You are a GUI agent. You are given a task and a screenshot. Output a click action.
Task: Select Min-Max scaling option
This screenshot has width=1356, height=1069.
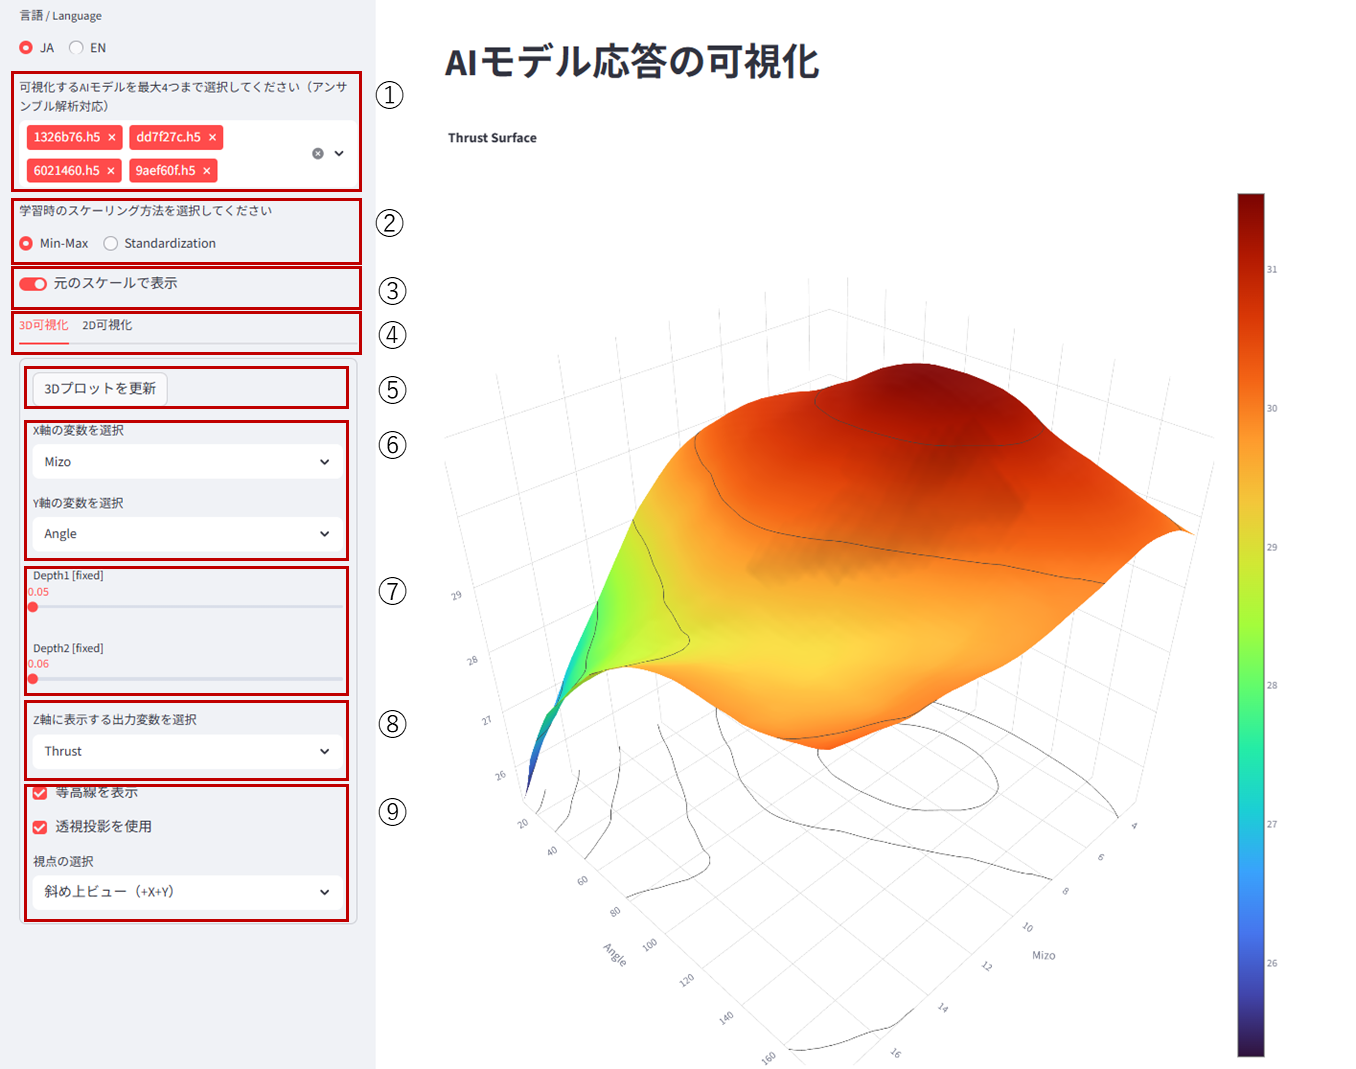[x=26, y=244]
